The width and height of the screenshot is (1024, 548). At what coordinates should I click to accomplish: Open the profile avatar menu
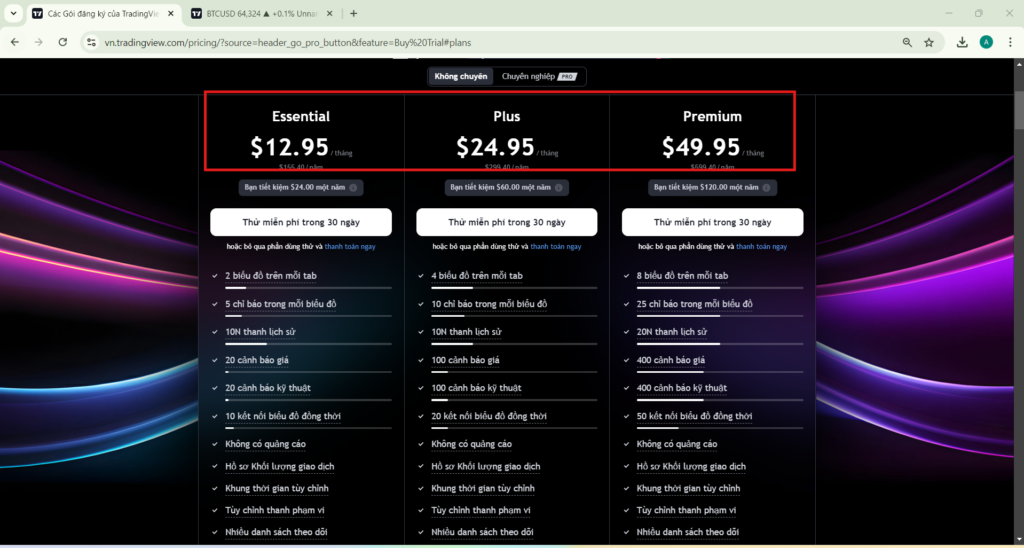[x=986, y=42]
